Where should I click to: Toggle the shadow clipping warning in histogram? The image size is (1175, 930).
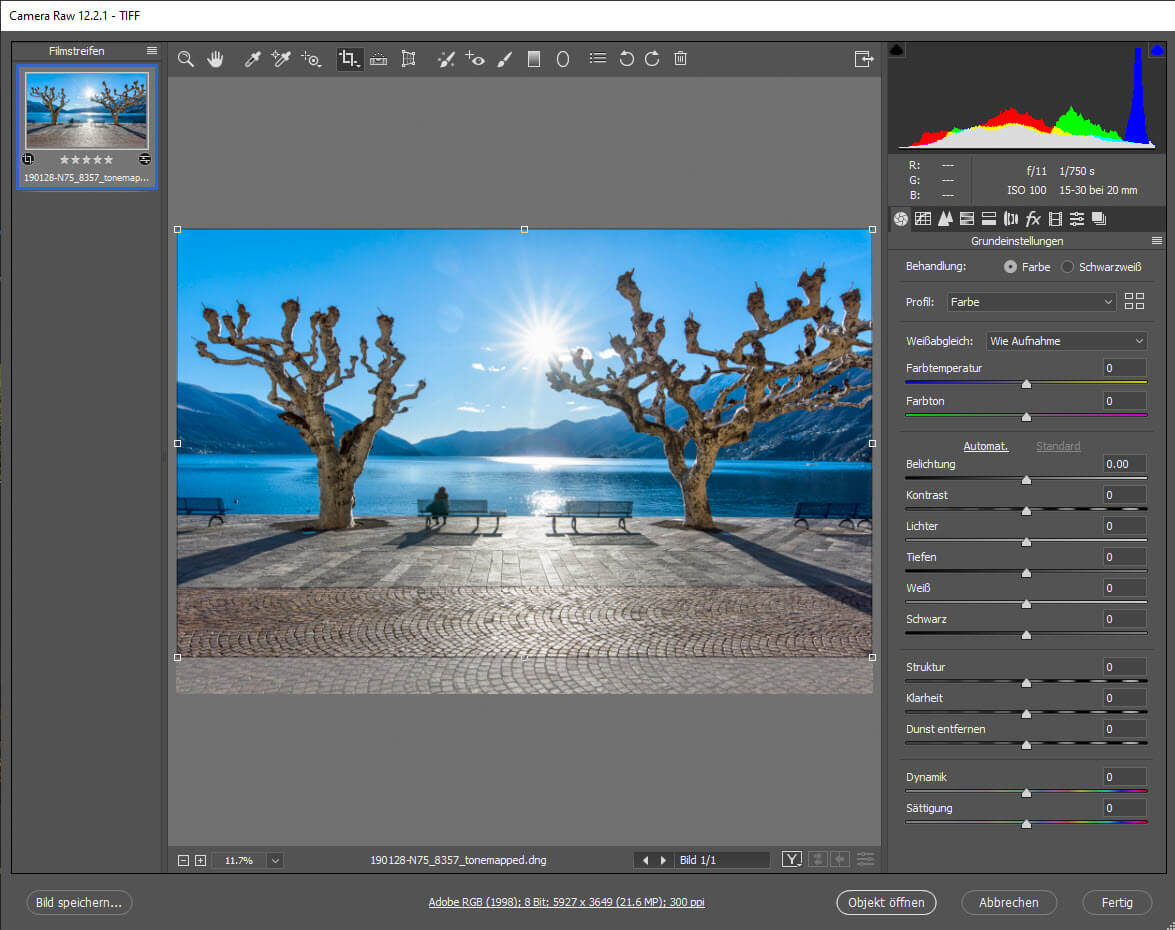pos(897,50)
